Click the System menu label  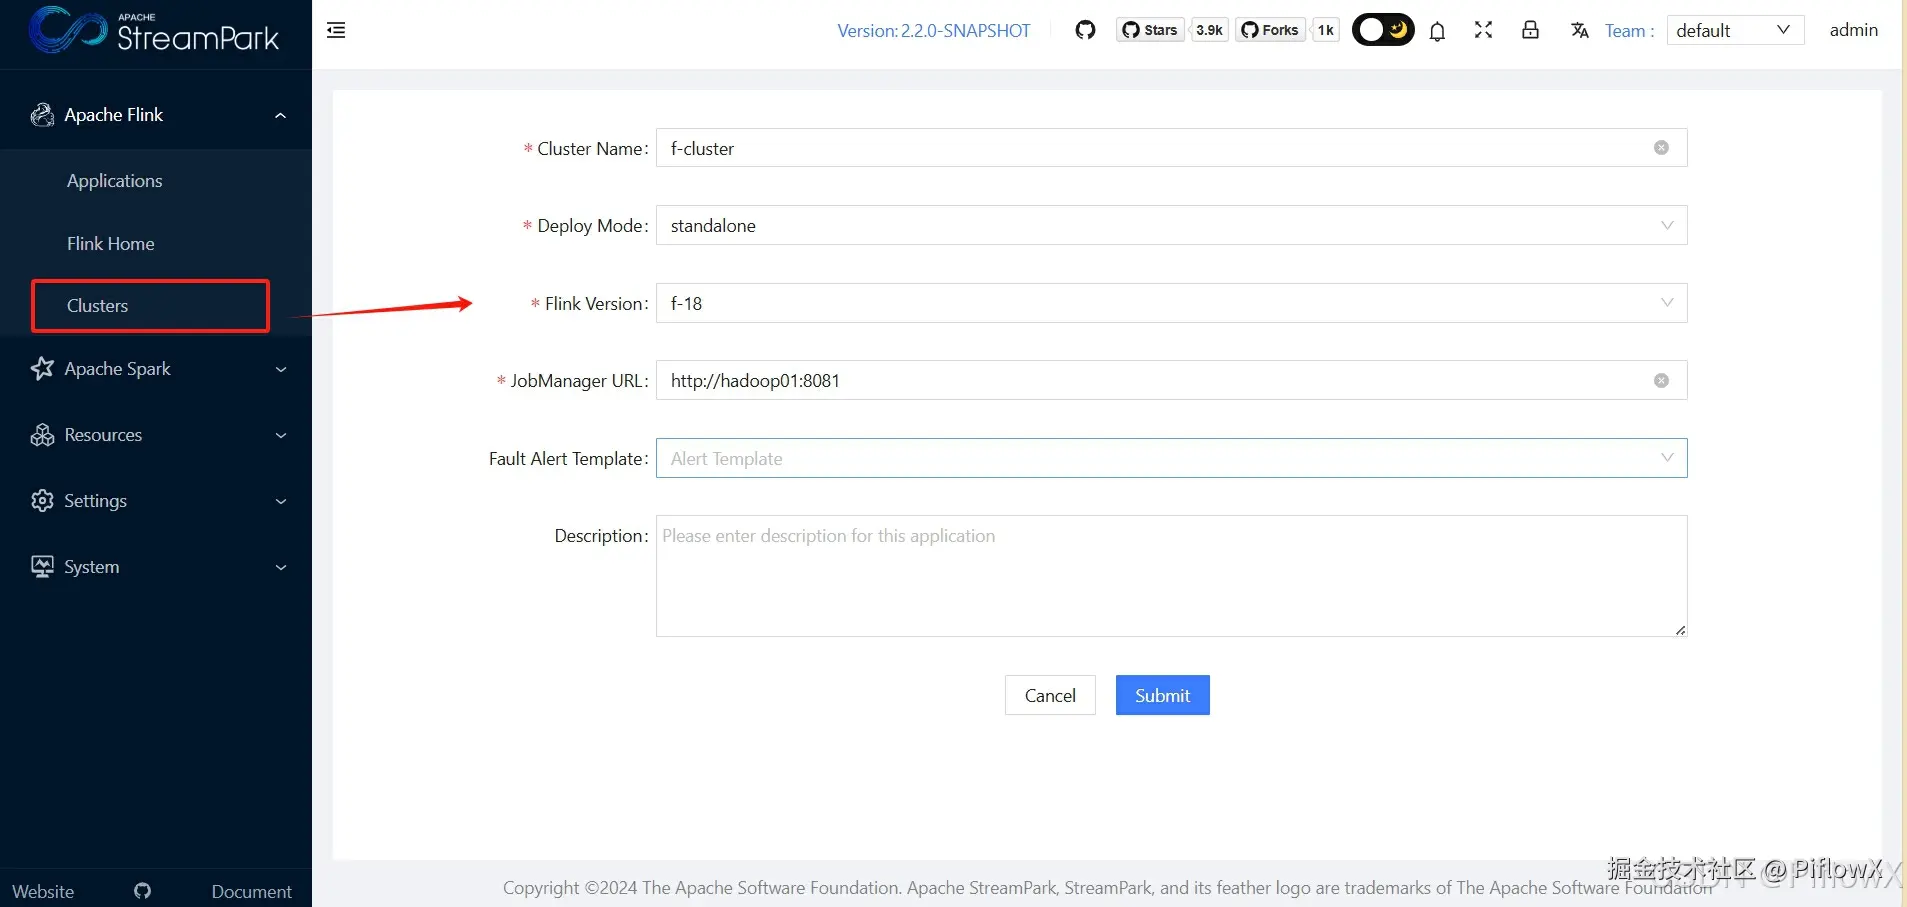coord(92,567)
